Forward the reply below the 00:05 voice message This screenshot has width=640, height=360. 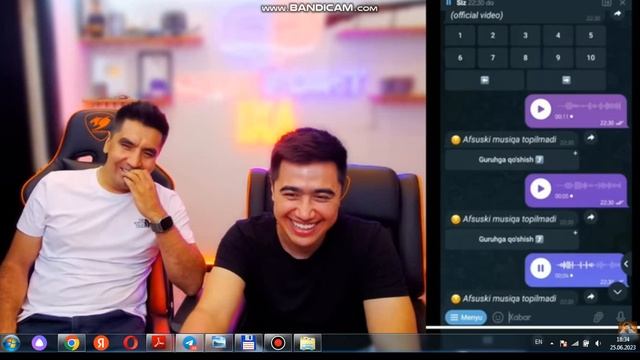pos(591,217)
